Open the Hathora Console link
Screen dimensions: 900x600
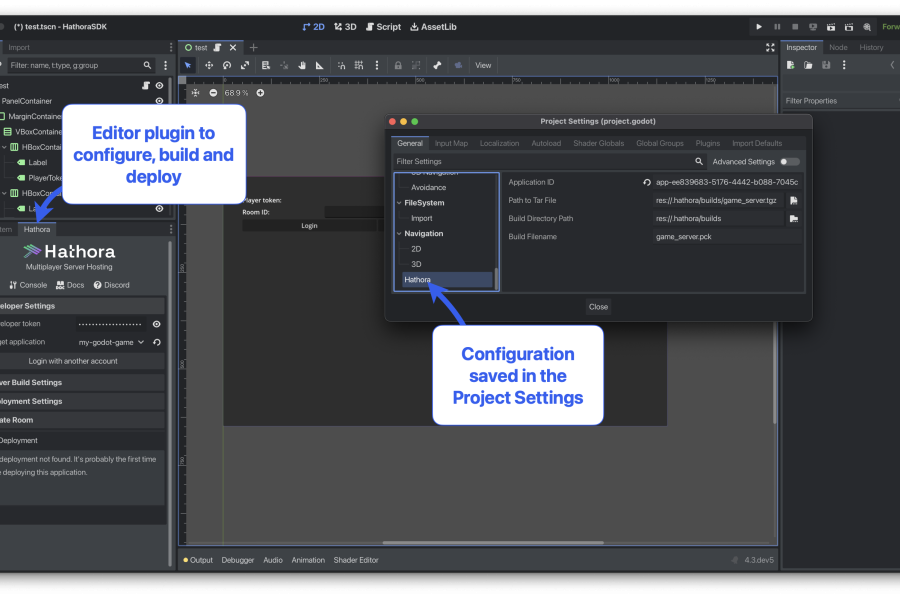coord(28,285)
